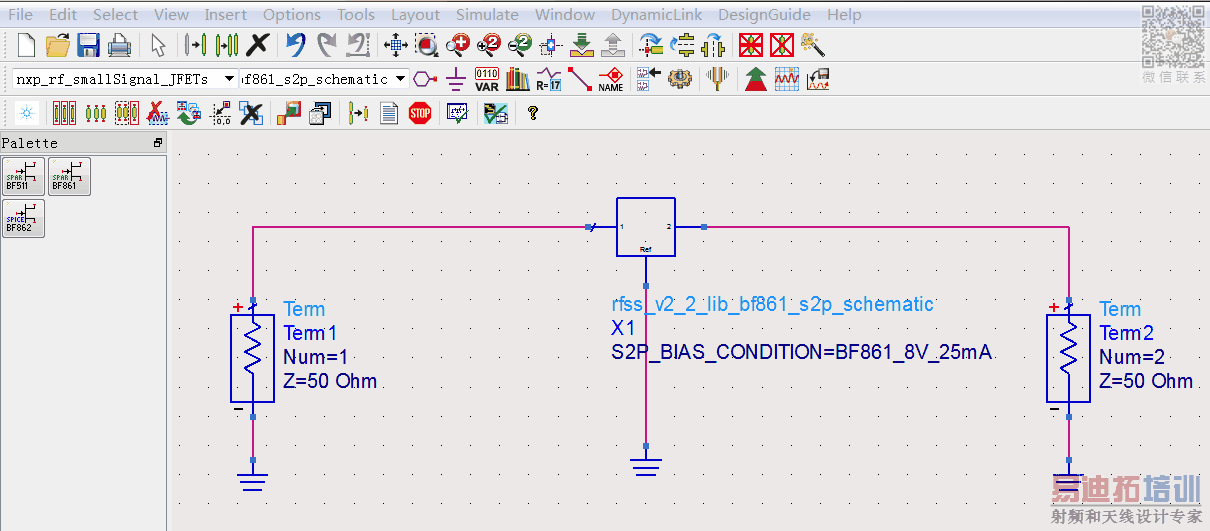Open the Edit menu
The width and height of the screenshot is (1210, 531).
[x=63, y=14]
